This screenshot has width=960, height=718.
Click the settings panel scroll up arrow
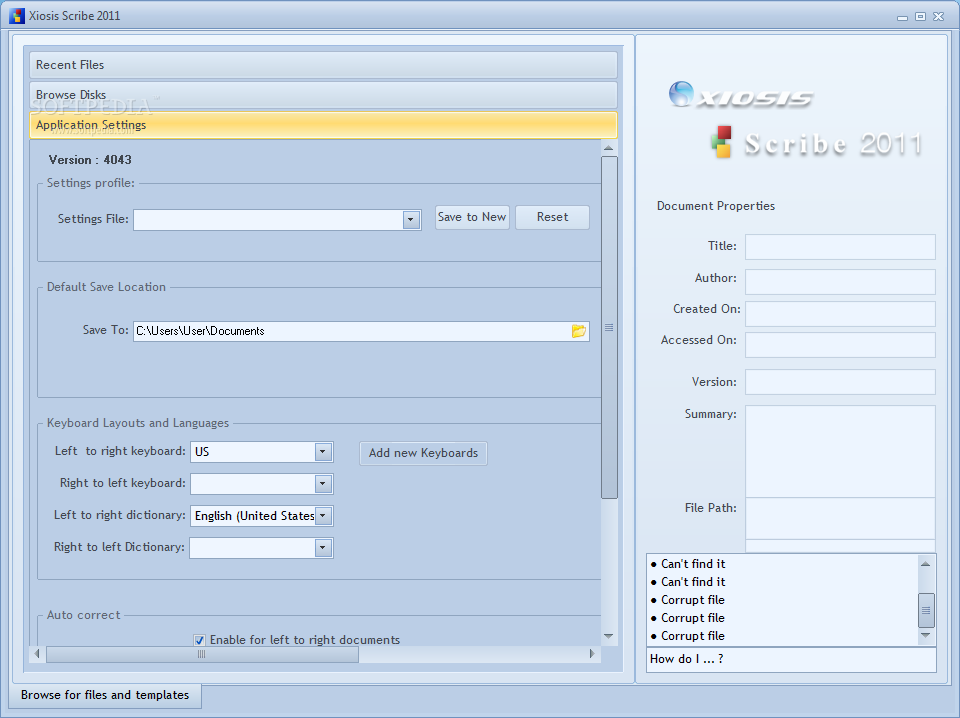[x=609, y=148]
